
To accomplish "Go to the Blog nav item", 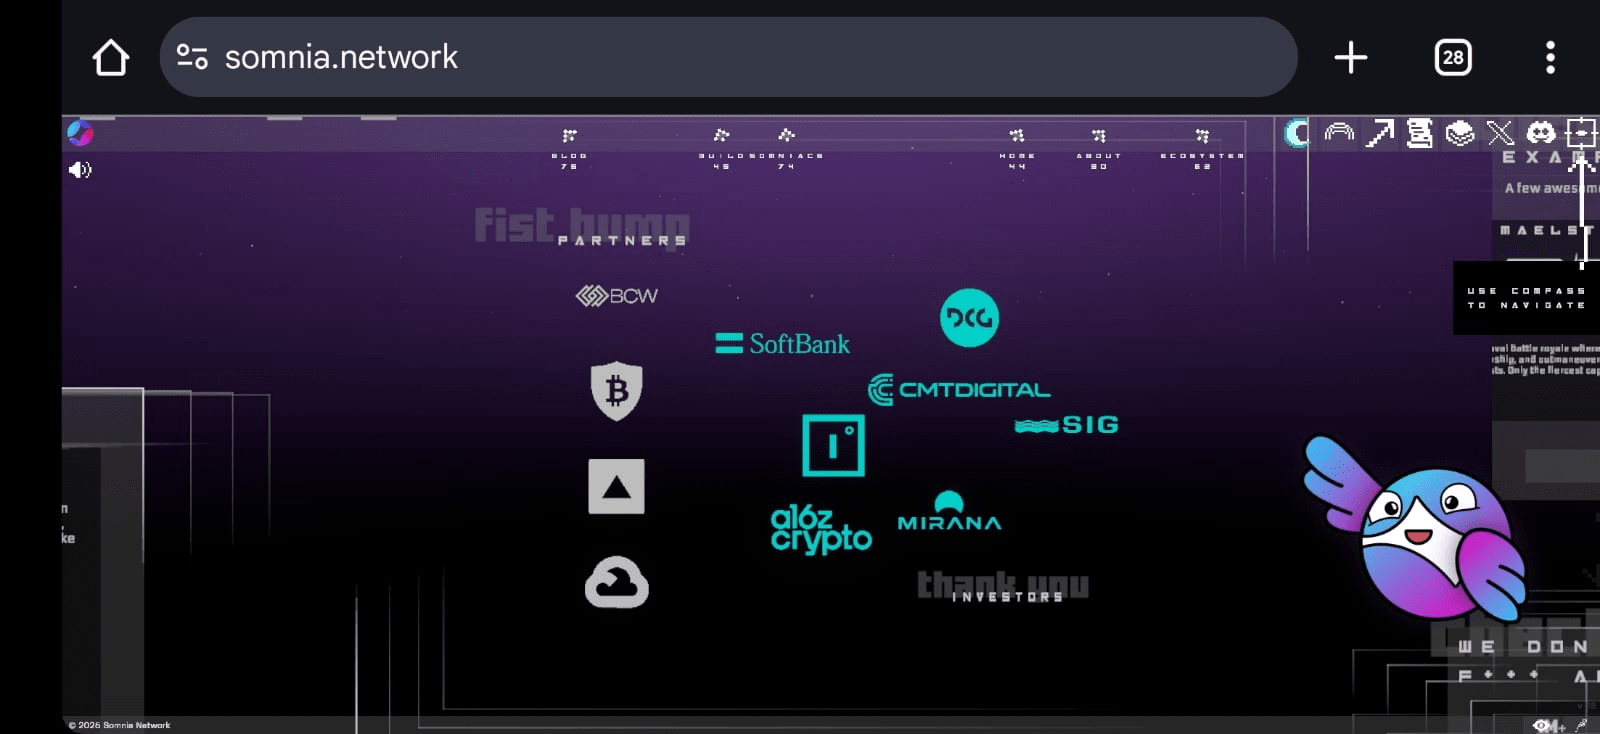I will point(569,148).
